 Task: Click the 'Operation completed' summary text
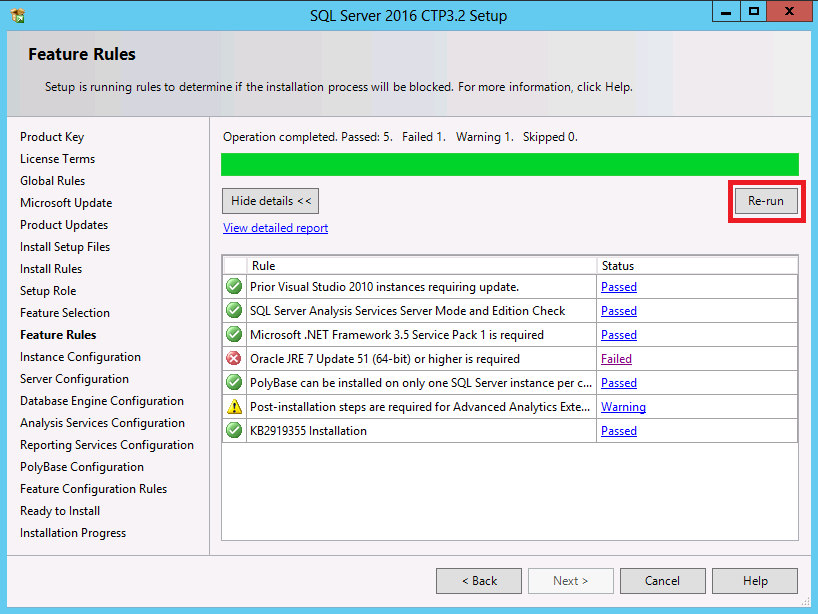tap(400, 137)
